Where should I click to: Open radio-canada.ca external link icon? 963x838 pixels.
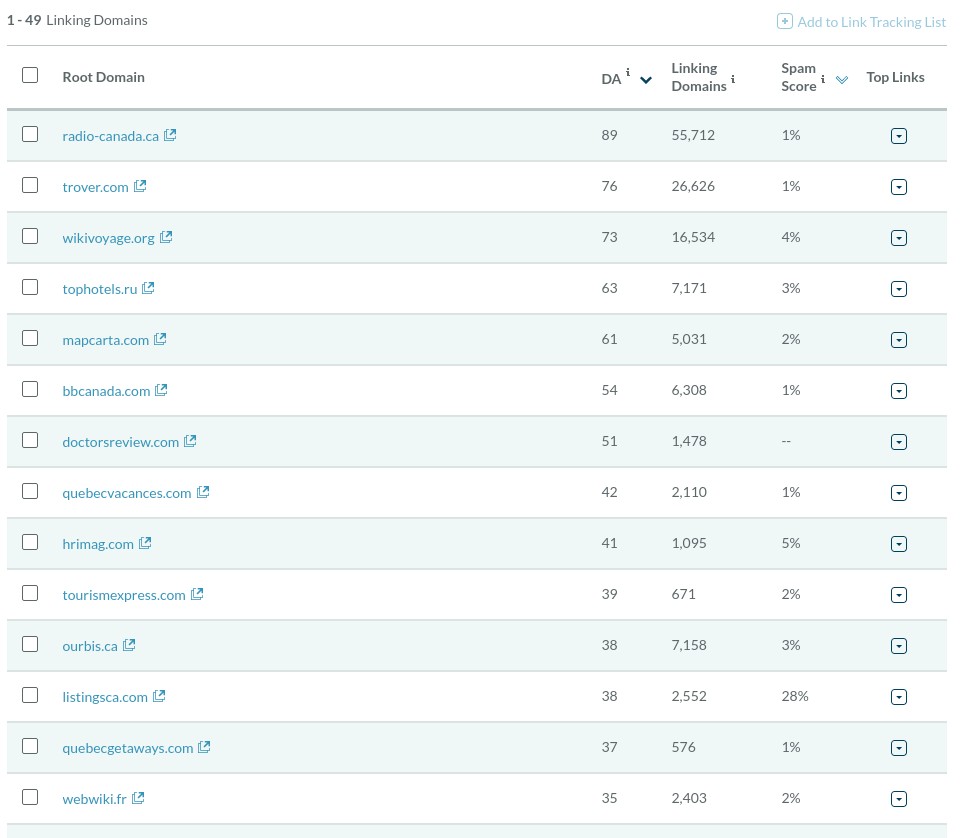[170, 135]
